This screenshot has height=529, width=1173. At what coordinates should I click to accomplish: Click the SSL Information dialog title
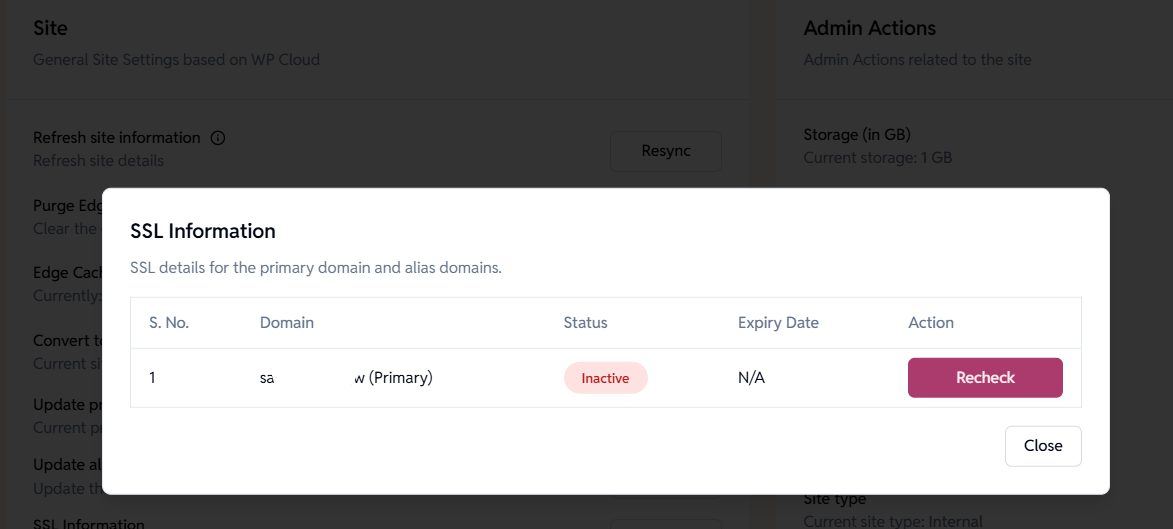[203, 231]
